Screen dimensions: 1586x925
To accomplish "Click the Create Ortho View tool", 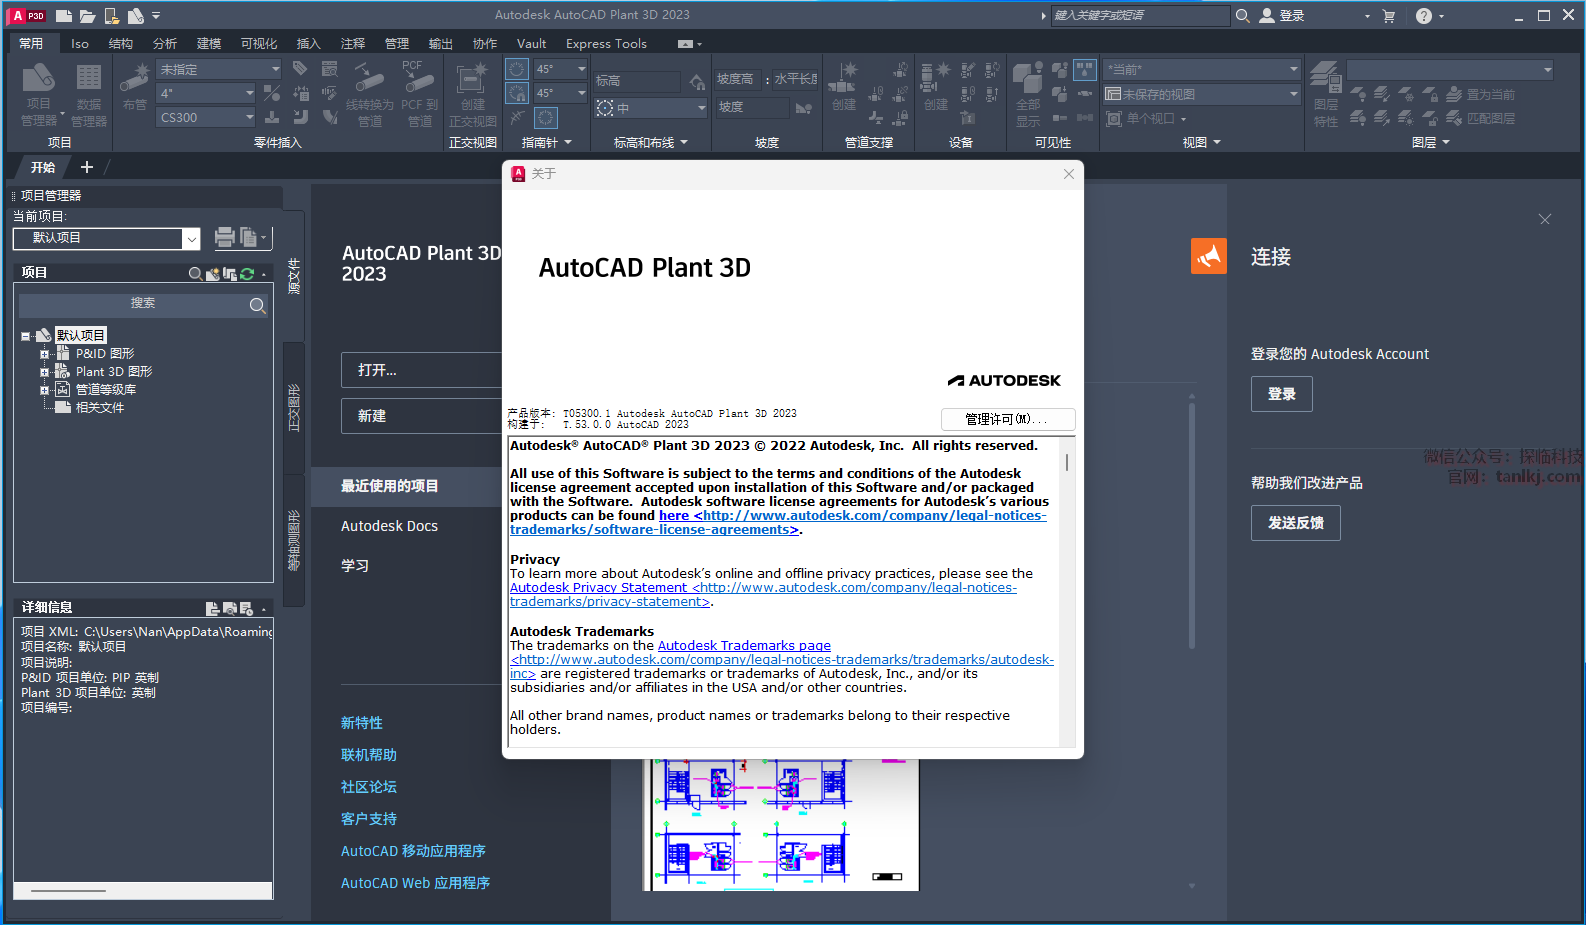I will pyautogui.click(x=472, y=95).
